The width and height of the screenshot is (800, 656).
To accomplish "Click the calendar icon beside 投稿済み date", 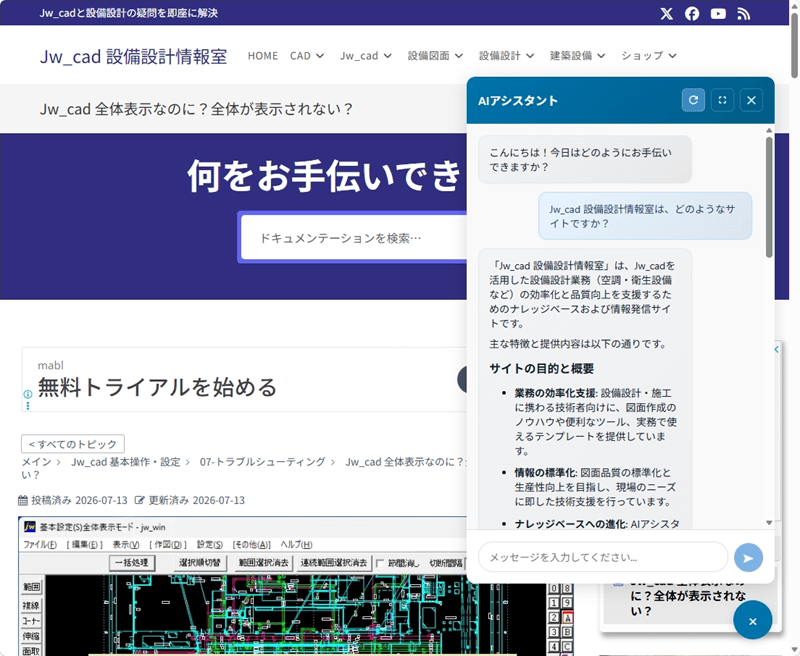I will click(x=23, y=500).
